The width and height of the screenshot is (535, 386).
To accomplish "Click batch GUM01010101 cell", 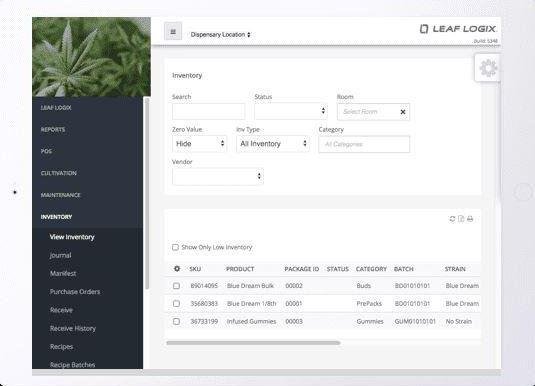I will click(x=415, y=321).
